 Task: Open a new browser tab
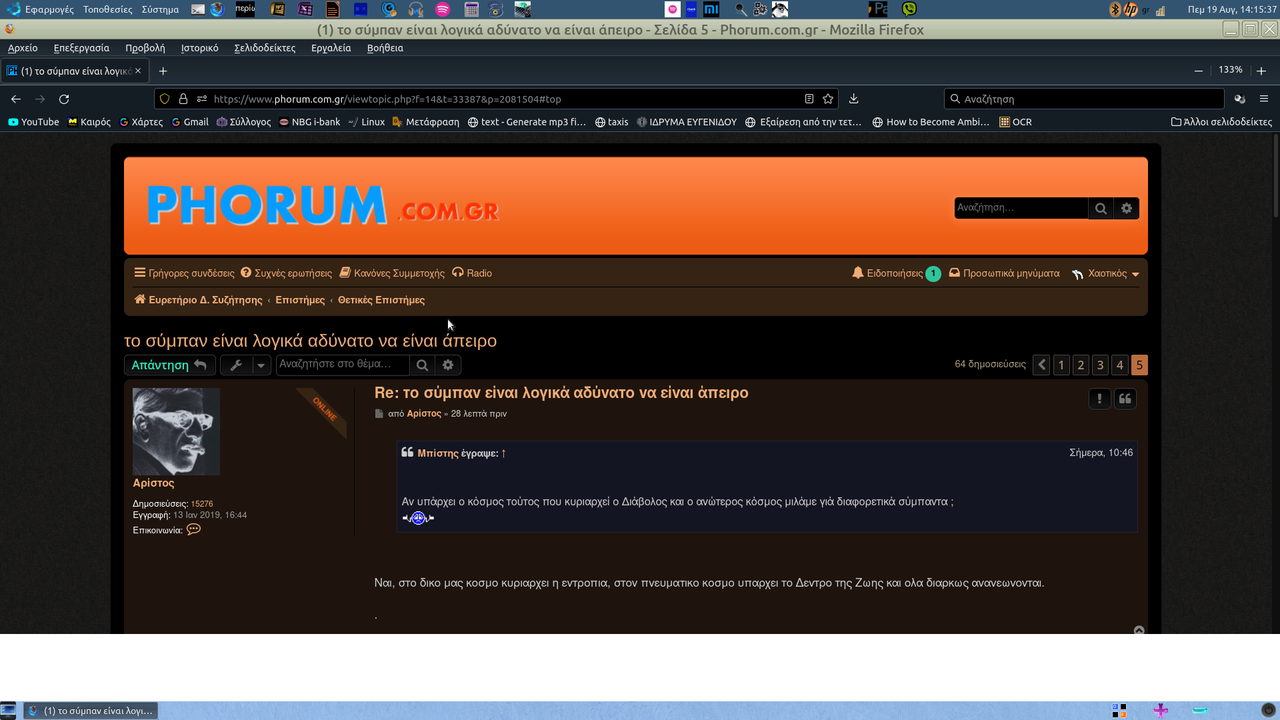pos(163,71)
